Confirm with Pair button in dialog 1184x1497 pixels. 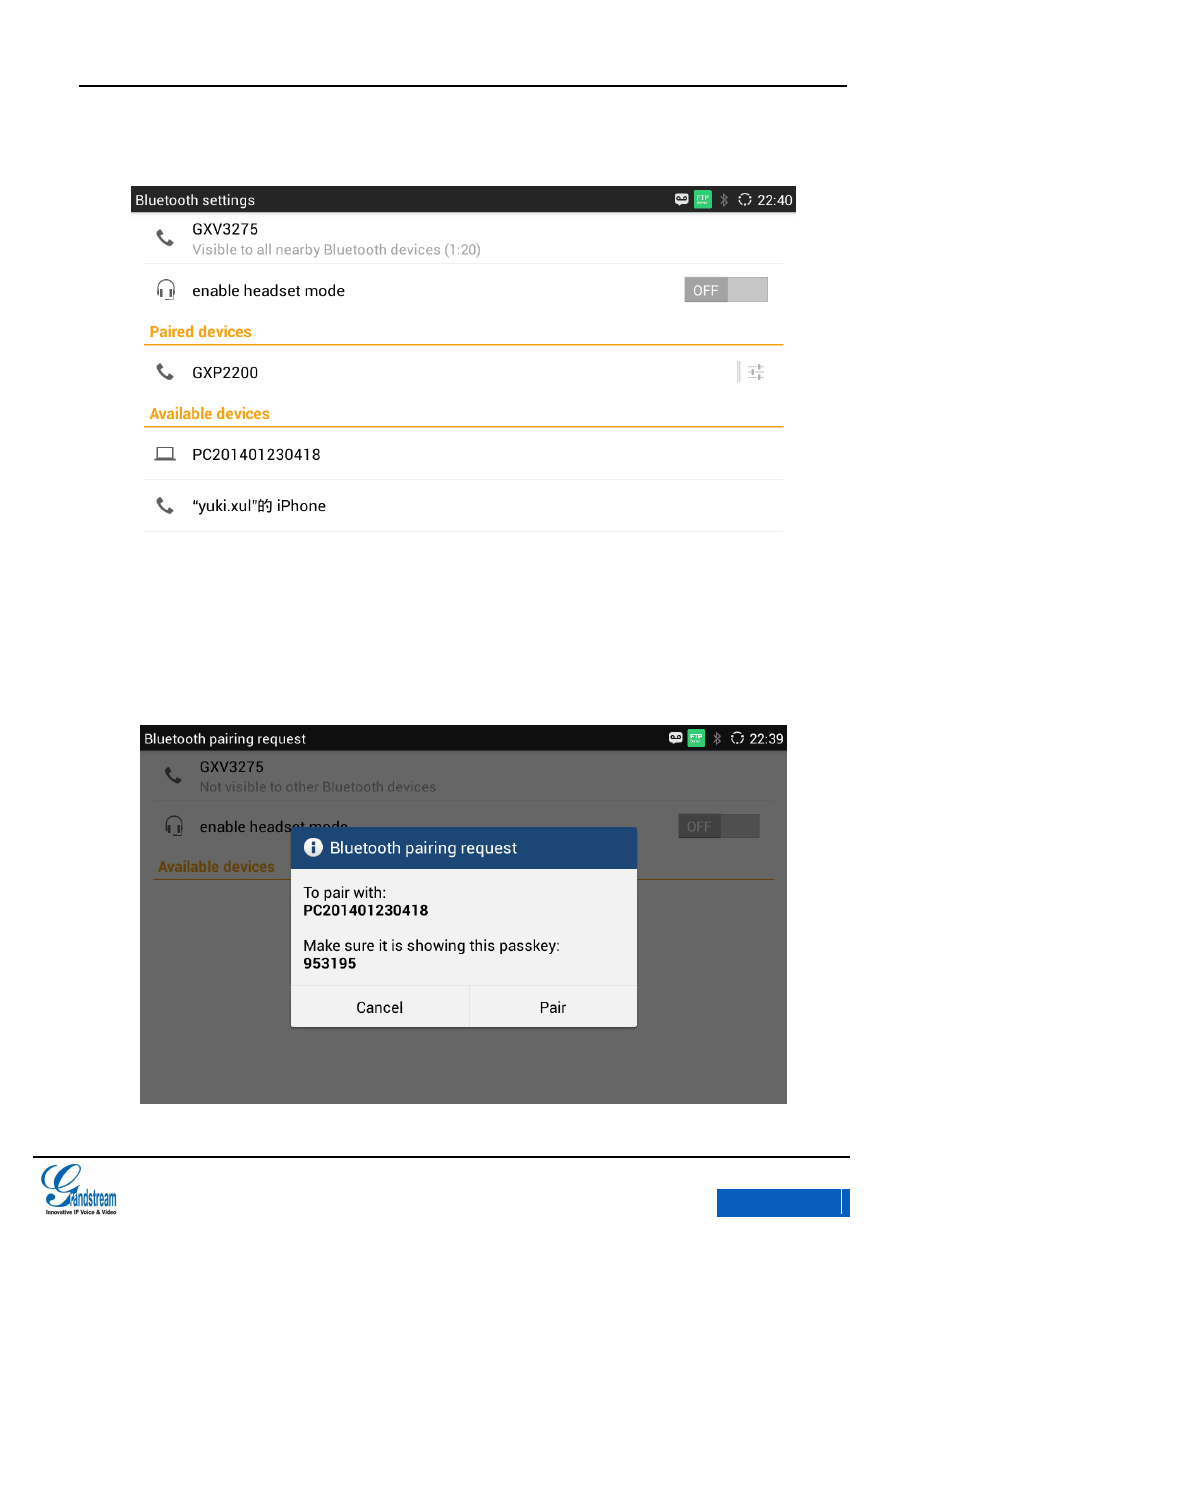pyautogui.click(x=553, y=1007)
